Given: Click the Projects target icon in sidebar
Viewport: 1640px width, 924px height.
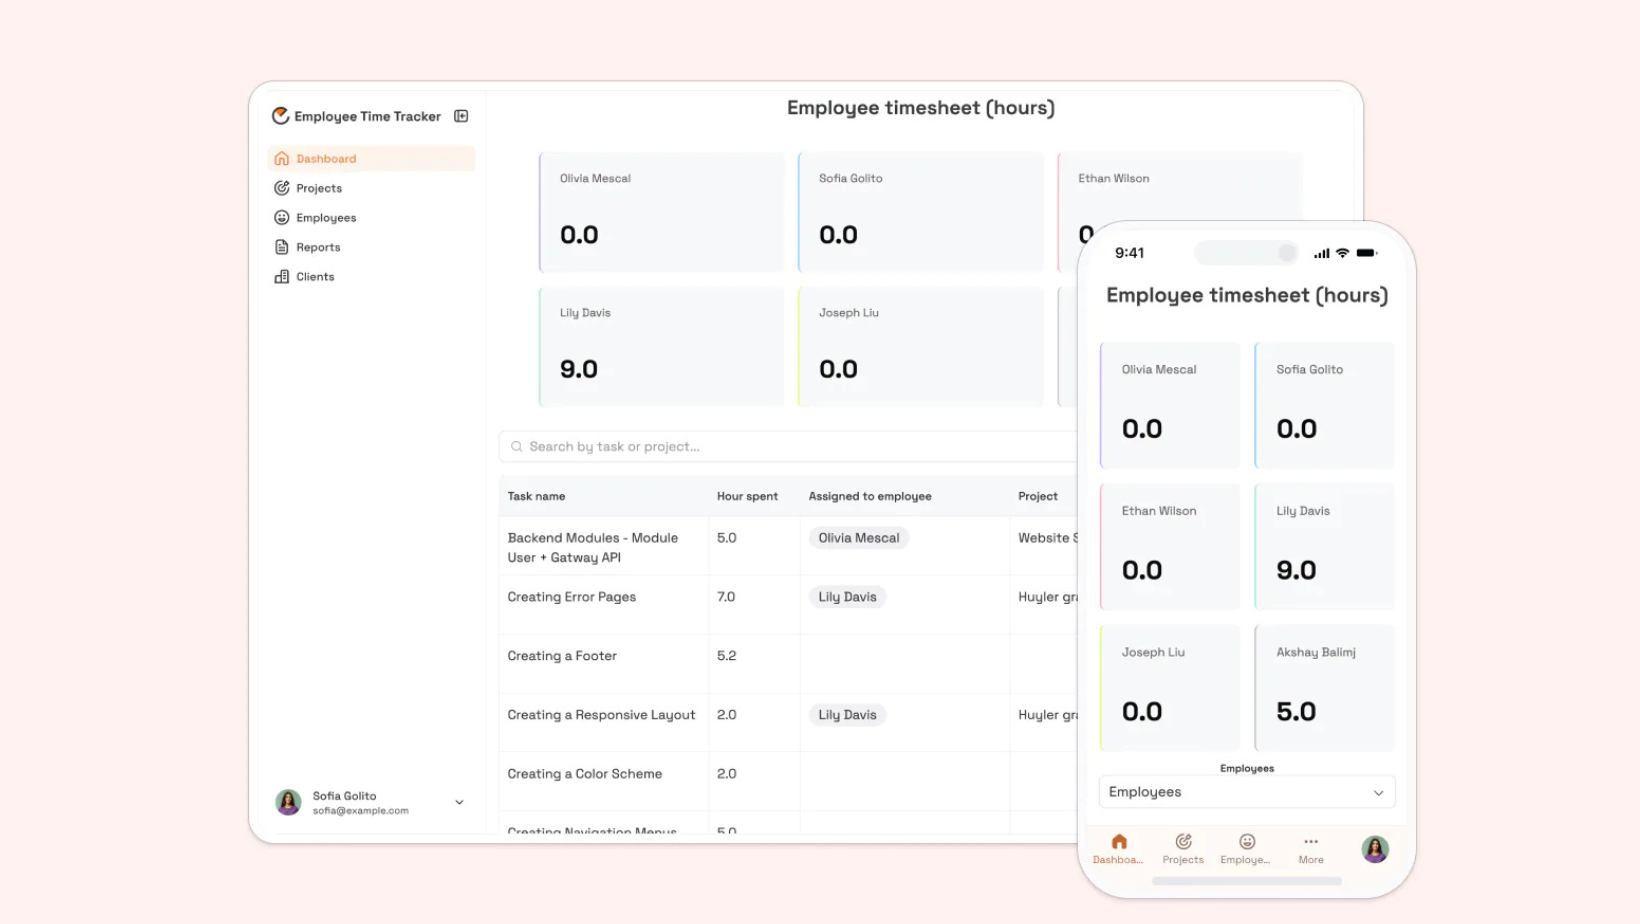Looking at the screenshot, I should click(x=282, y=188).
